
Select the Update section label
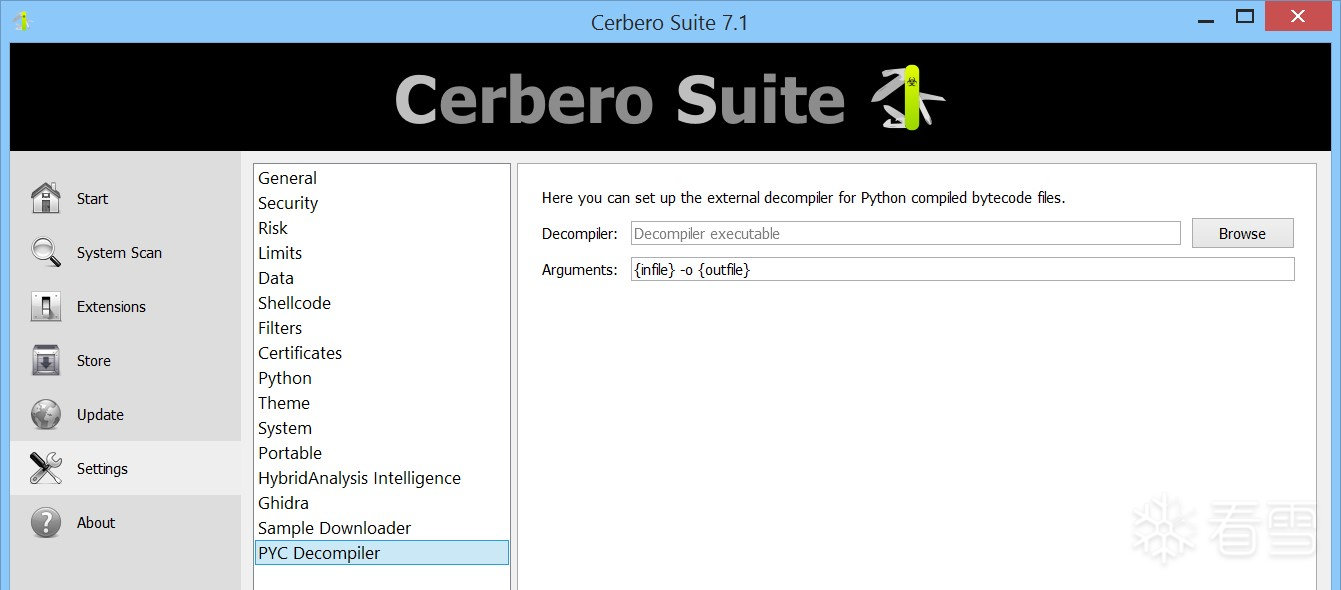coord(100,415)
